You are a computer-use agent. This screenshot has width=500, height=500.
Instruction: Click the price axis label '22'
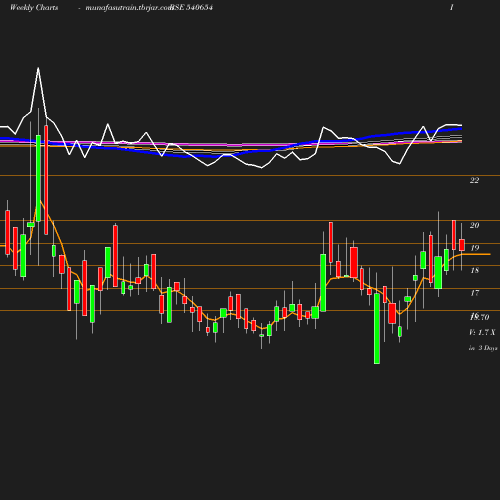[x=474, y=180]
